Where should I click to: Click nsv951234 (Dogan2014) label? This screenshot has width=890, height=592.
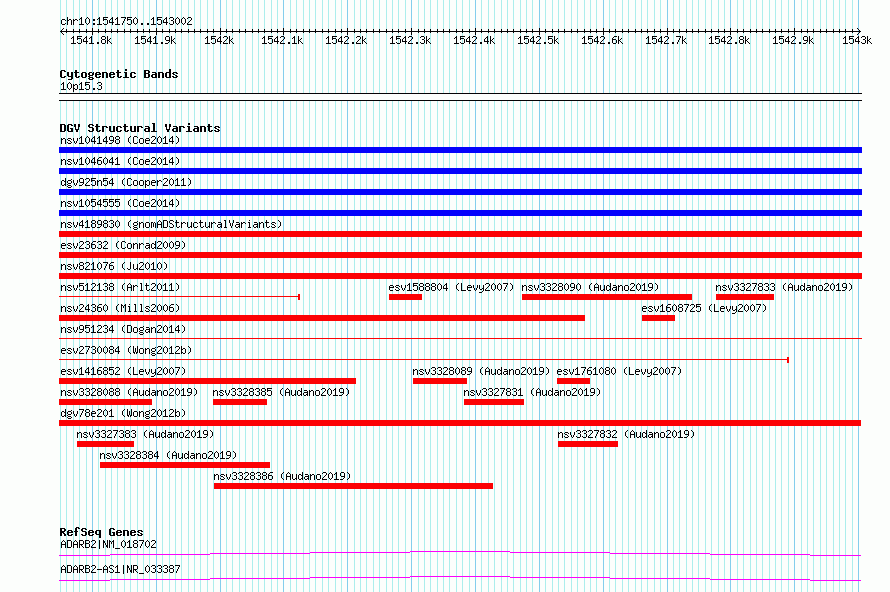tap(123, 329)
